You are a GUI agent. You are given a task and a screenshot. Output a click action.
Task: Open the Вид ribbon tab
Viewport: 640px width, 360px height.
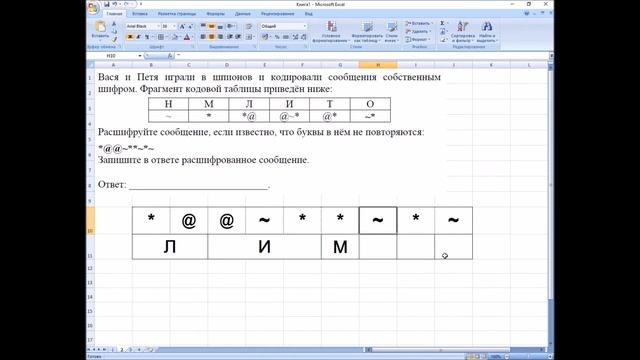tap(309, 14)
